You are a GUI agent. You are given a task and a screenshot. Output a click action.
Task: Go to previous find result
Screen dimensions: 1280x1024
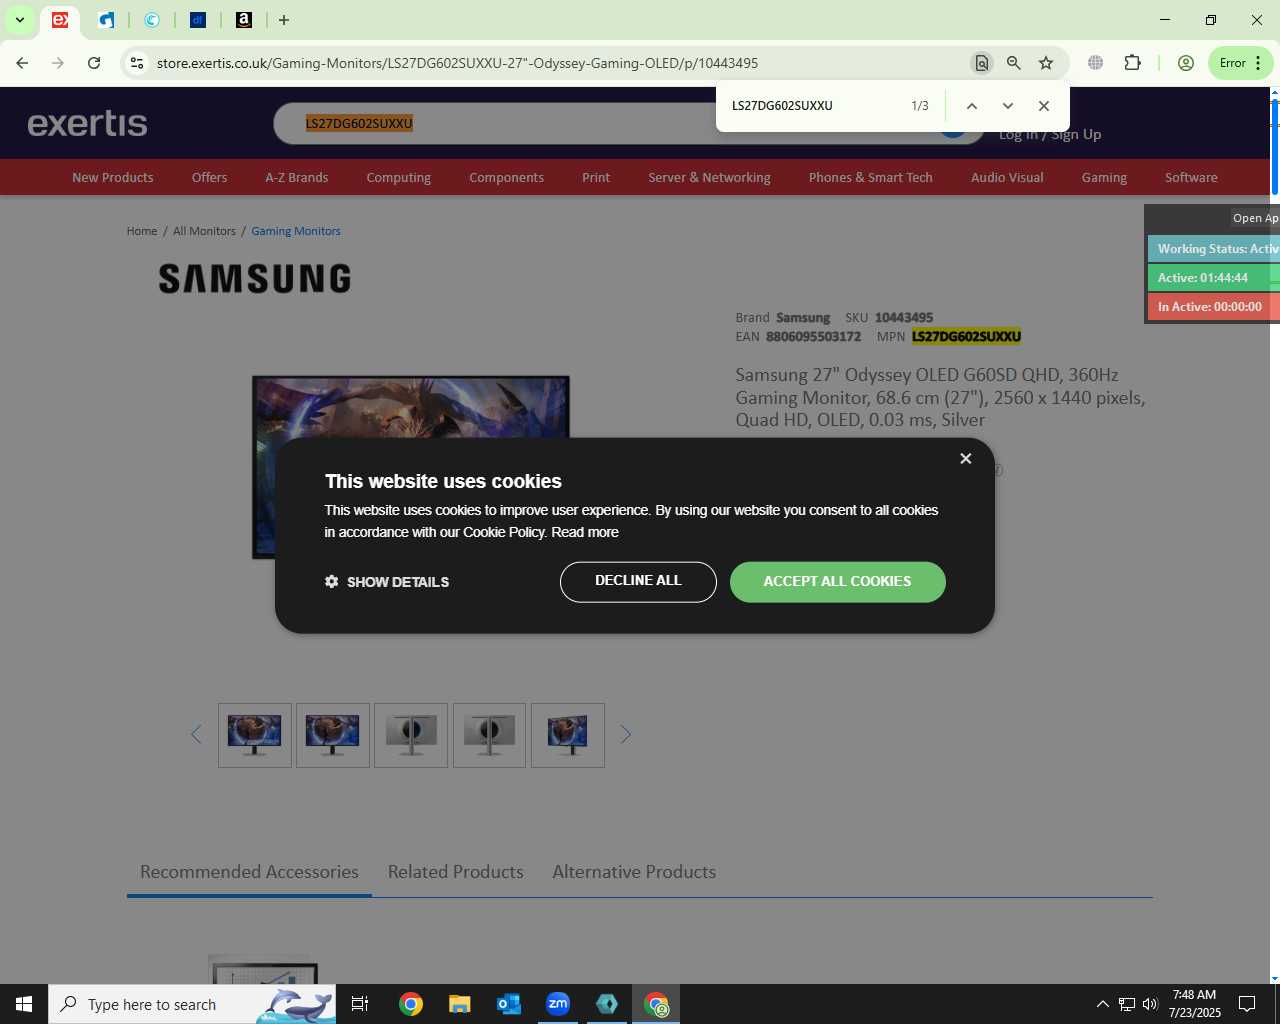(971, 106)
